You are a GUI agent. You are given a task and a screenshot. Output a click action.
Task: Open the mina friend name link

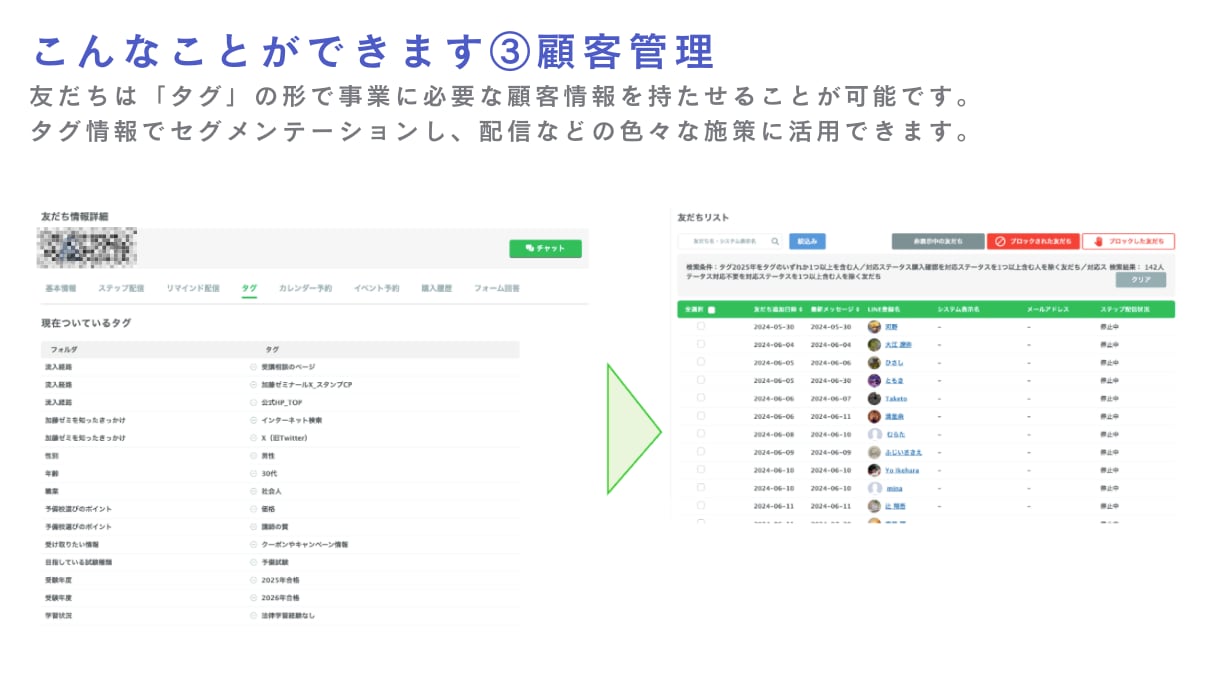[x=894, y=489]
